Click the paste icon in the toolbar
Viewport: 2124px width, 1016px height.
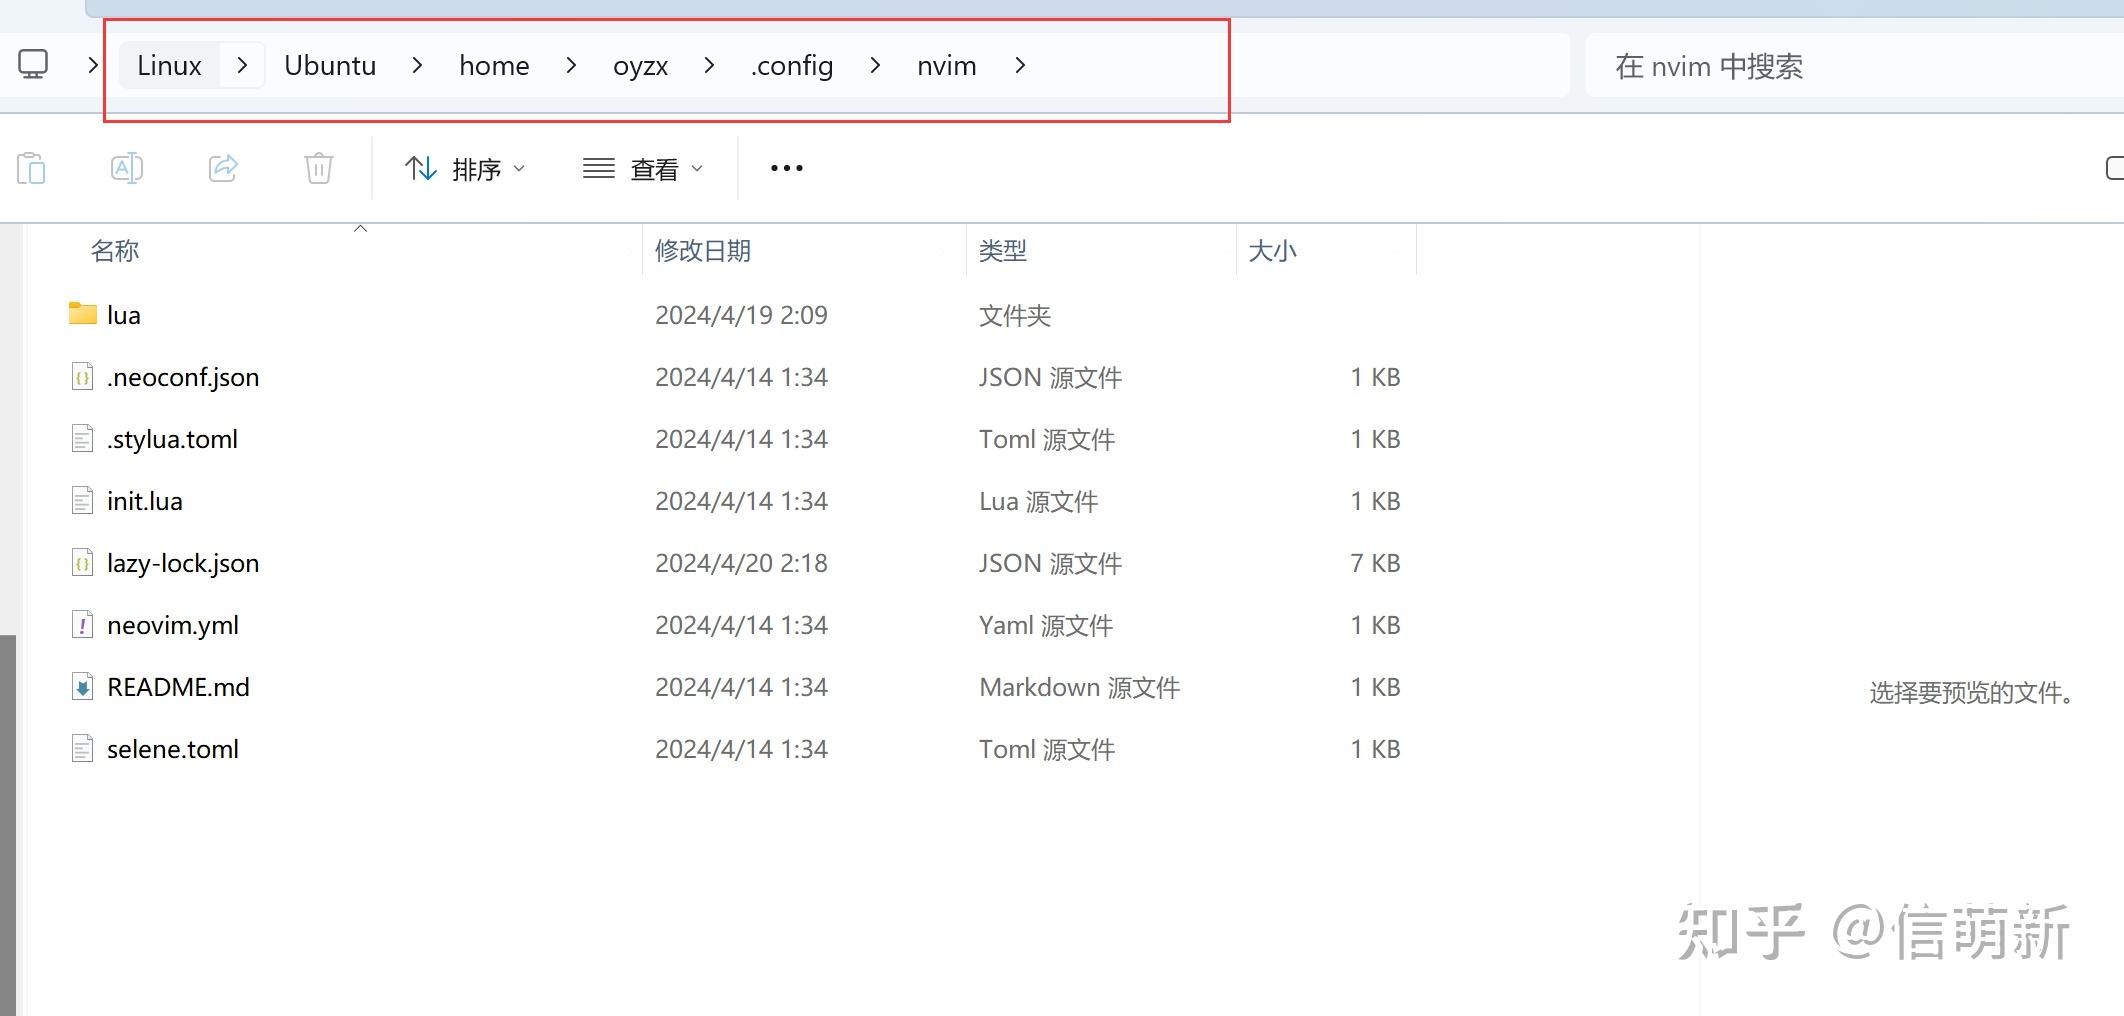tap(32, 168)
